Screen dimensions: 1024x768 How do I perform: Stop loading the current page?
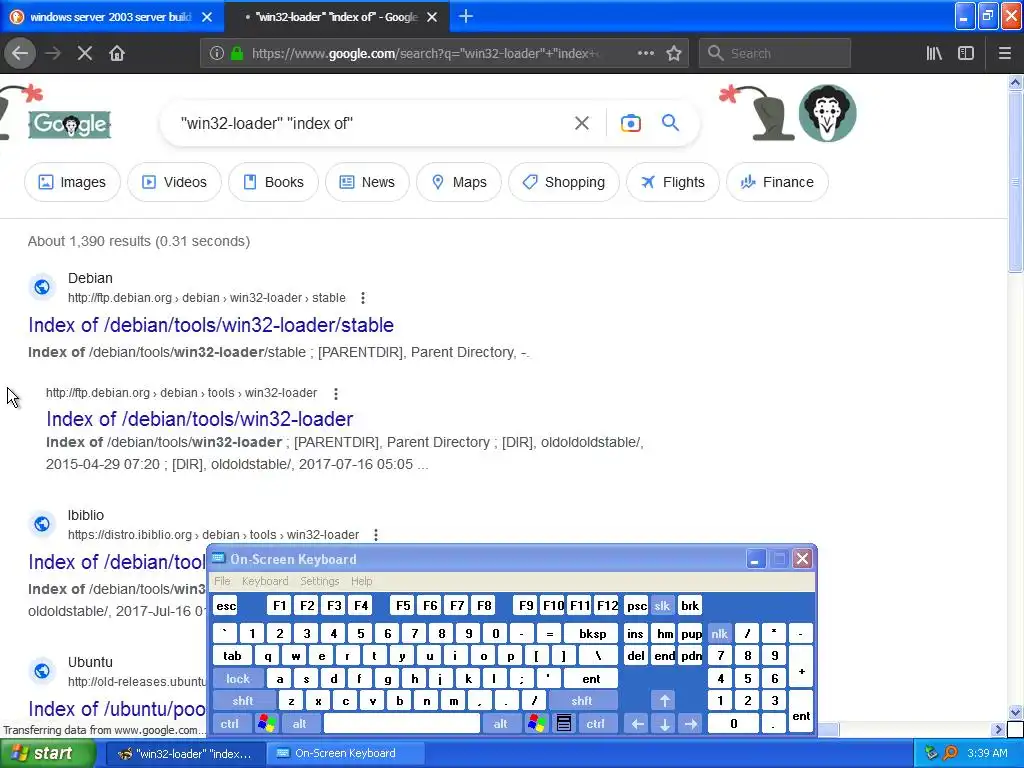(85, 53)
